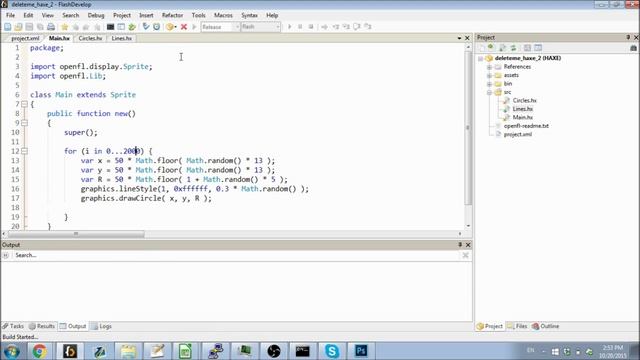Click the debug Continue arrow icon

pyautogui.click(x=289, y=27)
